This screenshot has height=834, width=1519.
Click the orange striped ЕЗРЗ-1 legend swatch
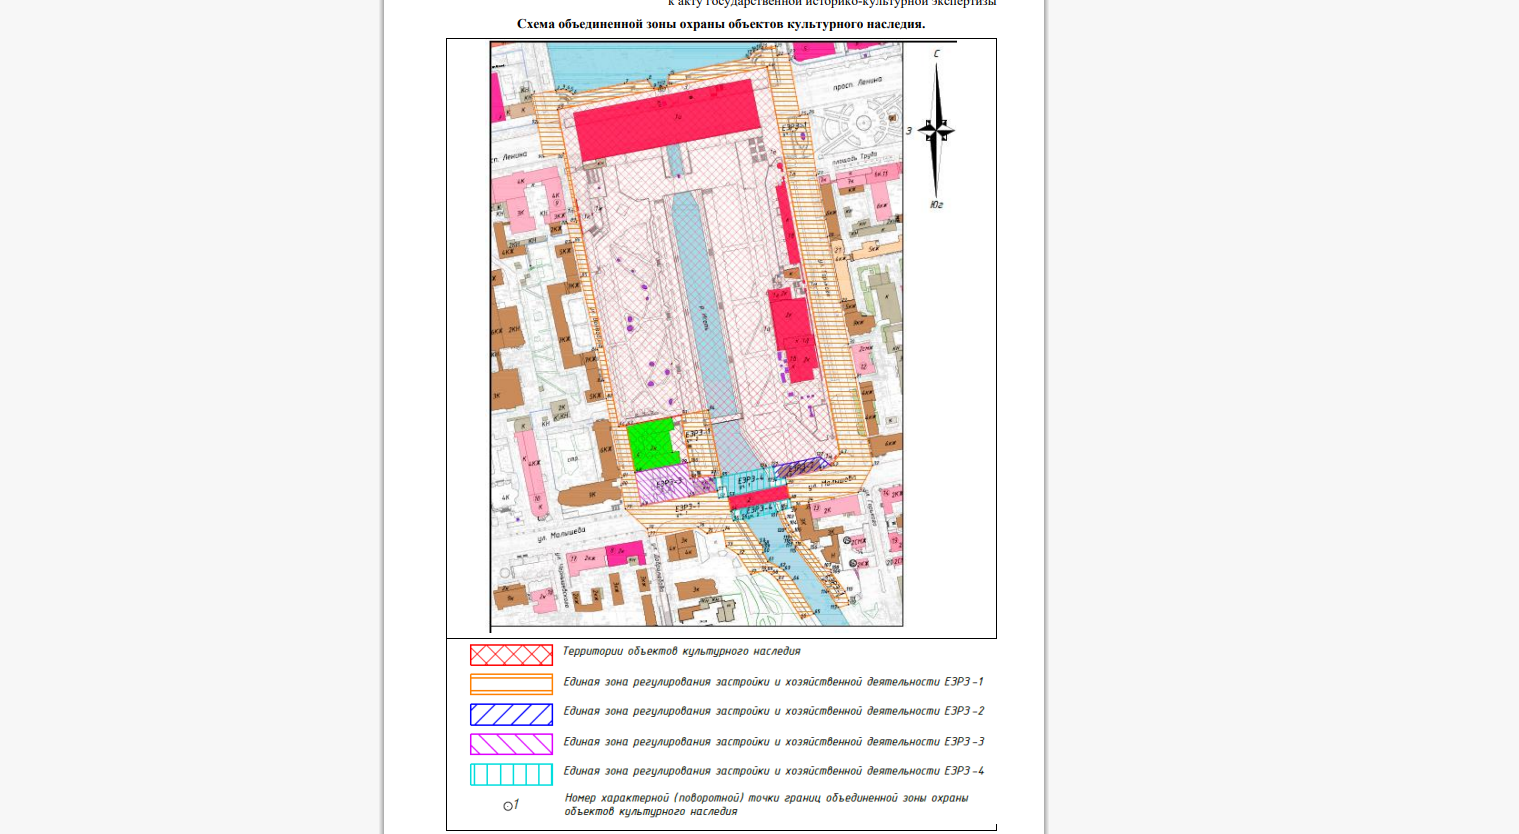[x=511, y=685]
